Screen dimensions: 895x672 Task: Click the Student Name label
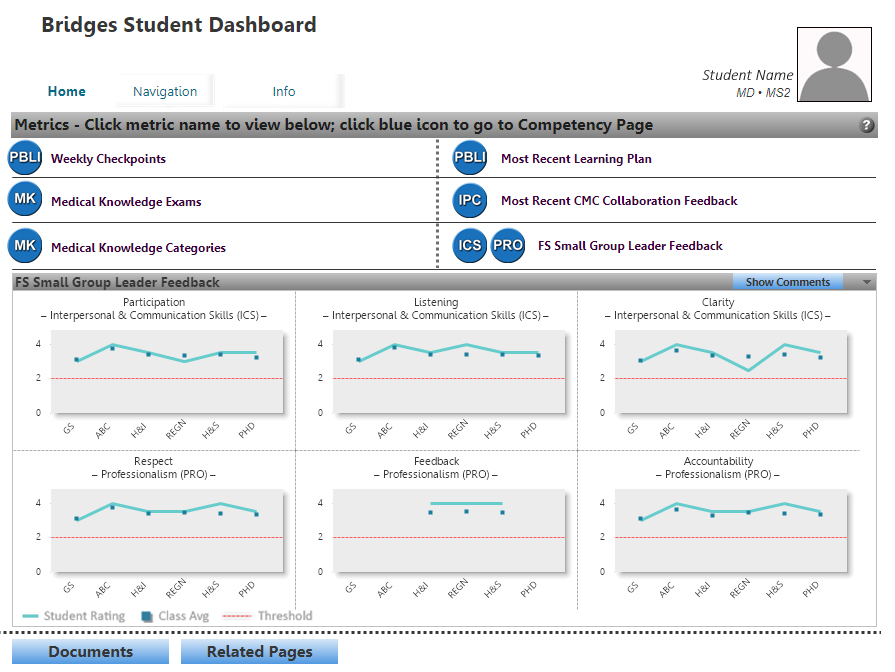pyautogui.click(x=747, y=75)
